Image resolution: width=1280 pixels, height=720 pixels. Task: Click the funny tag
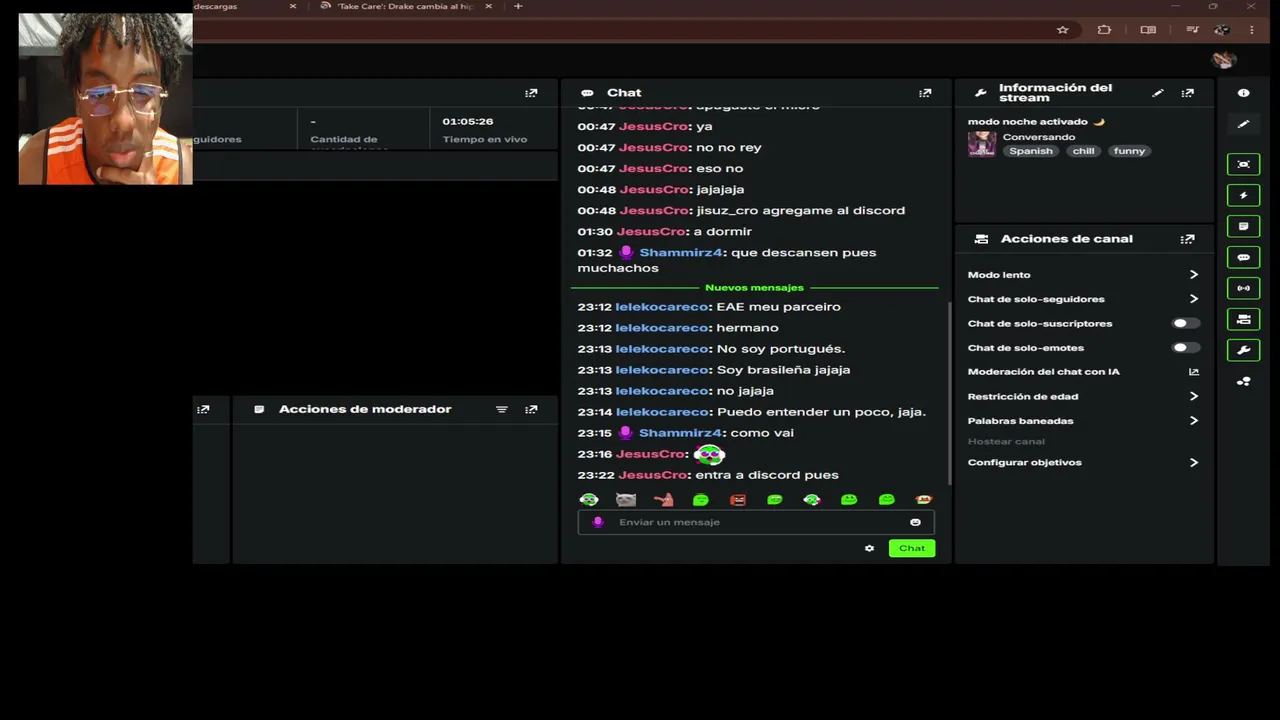(x=1129, y=151)
